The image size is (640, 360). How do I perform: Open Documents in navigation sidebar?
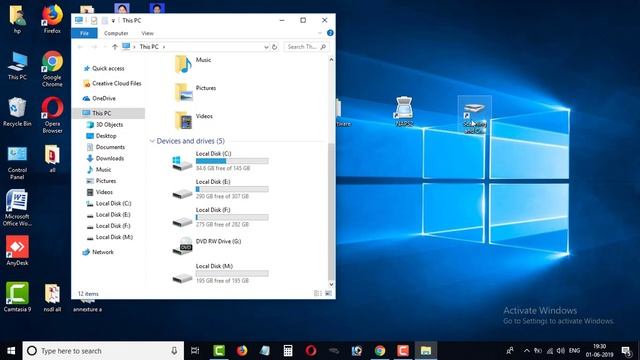(106, 147)
